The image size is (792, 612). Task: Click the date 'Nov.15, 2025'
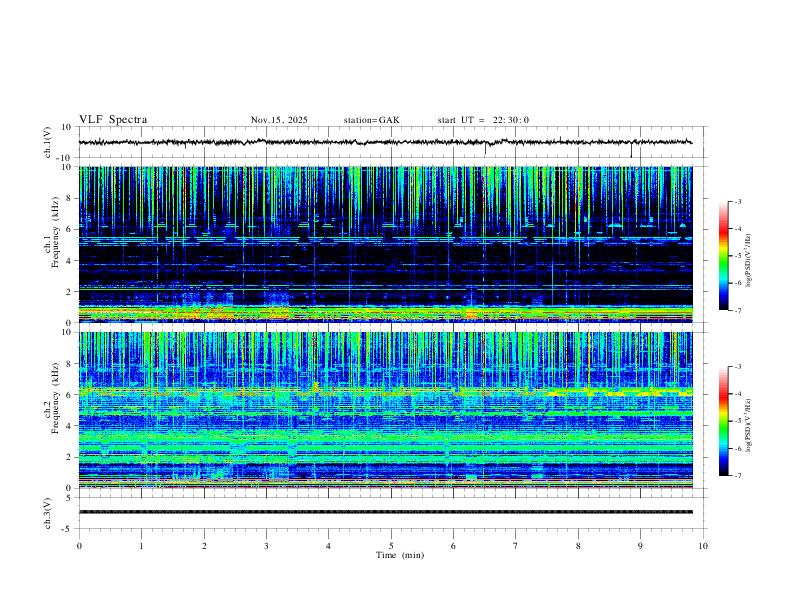[279, 120]
